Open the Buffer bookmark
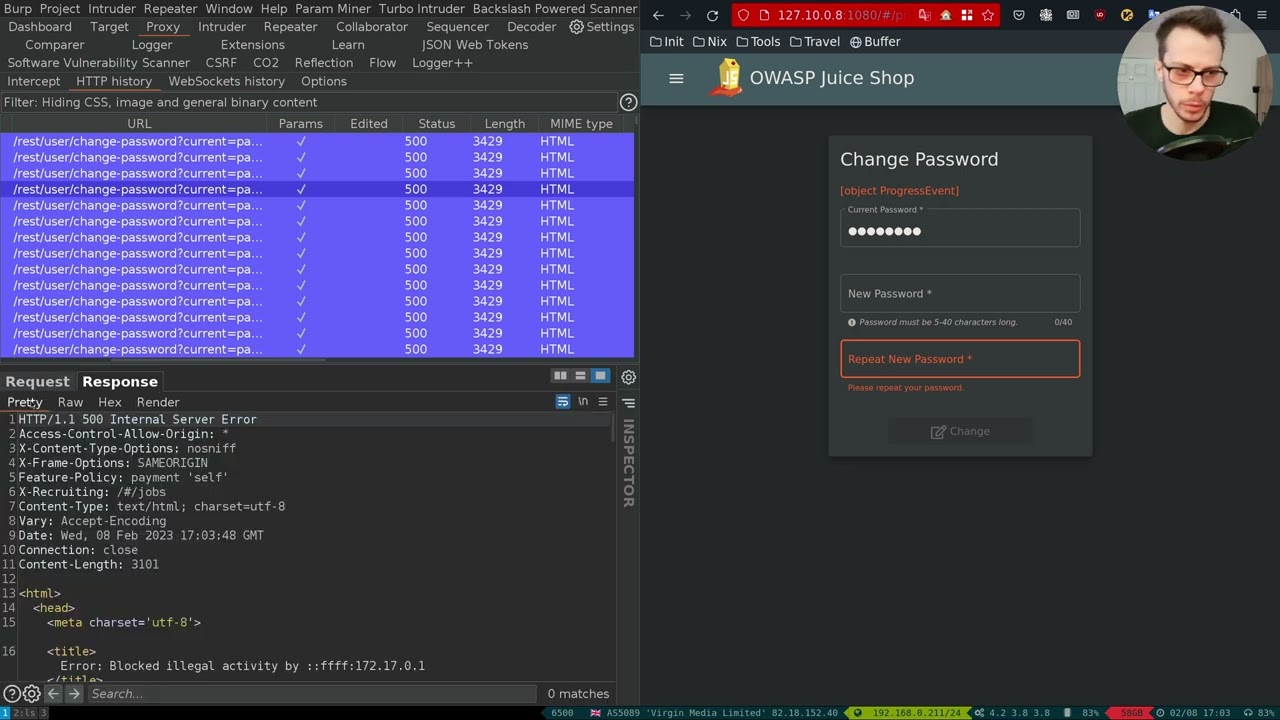This screenshot has height=720, width=1280. tap(875, 42)
